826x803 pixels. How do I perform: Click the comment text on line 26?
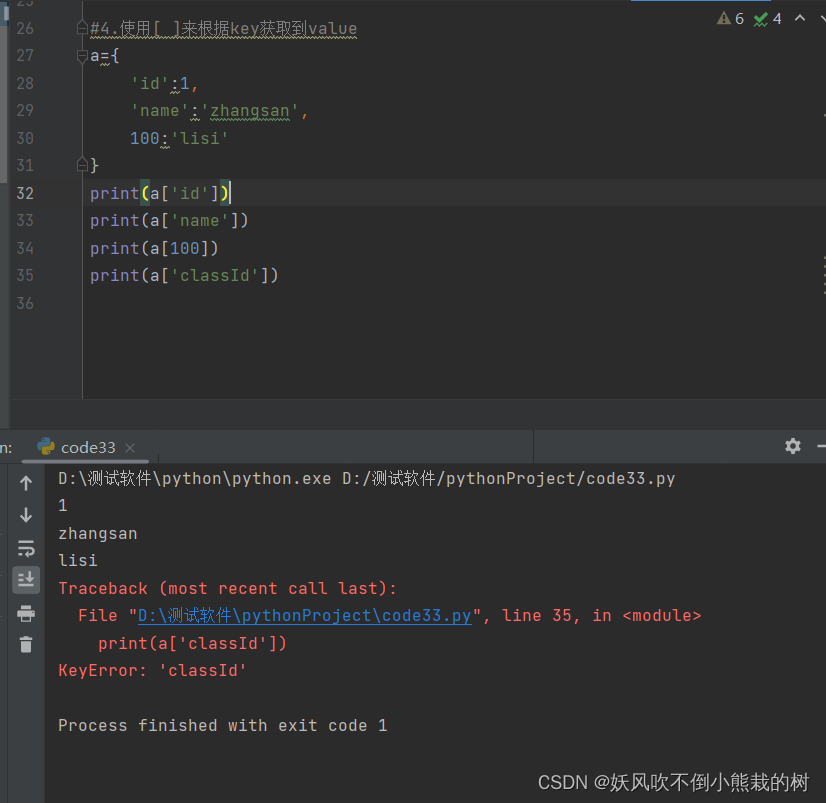tap(223, 28)
